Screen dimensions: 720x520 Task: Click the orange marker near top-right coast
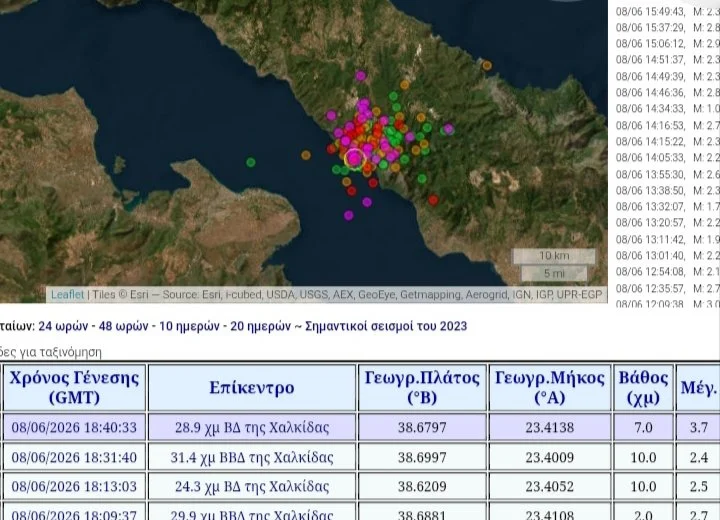coord(487,66)
